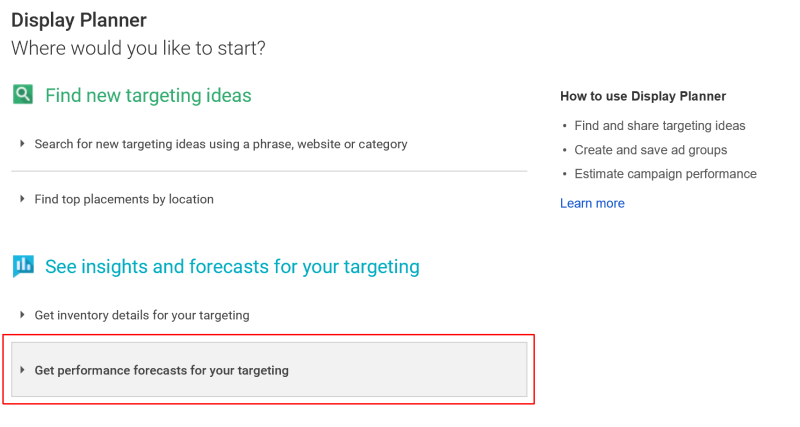Click the Display Planner page title

pyautogui.click(x=79, y=20)
